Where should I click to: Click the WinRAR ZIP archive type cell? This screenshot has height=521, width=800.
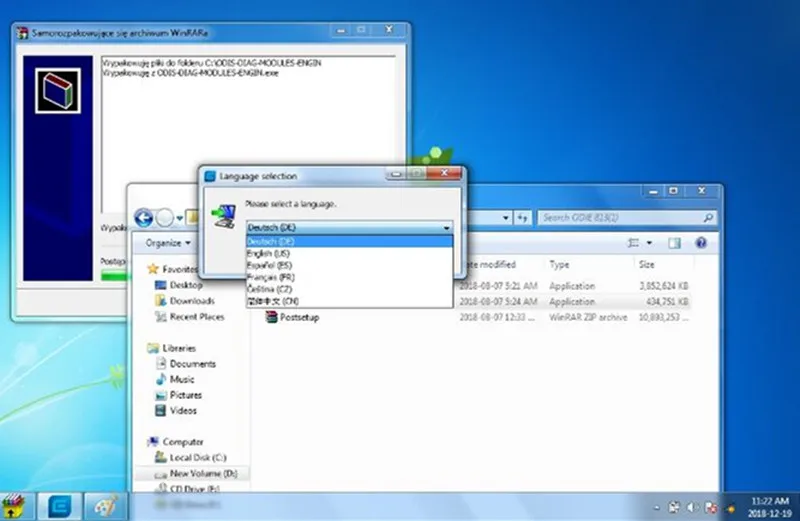(588, 317)
